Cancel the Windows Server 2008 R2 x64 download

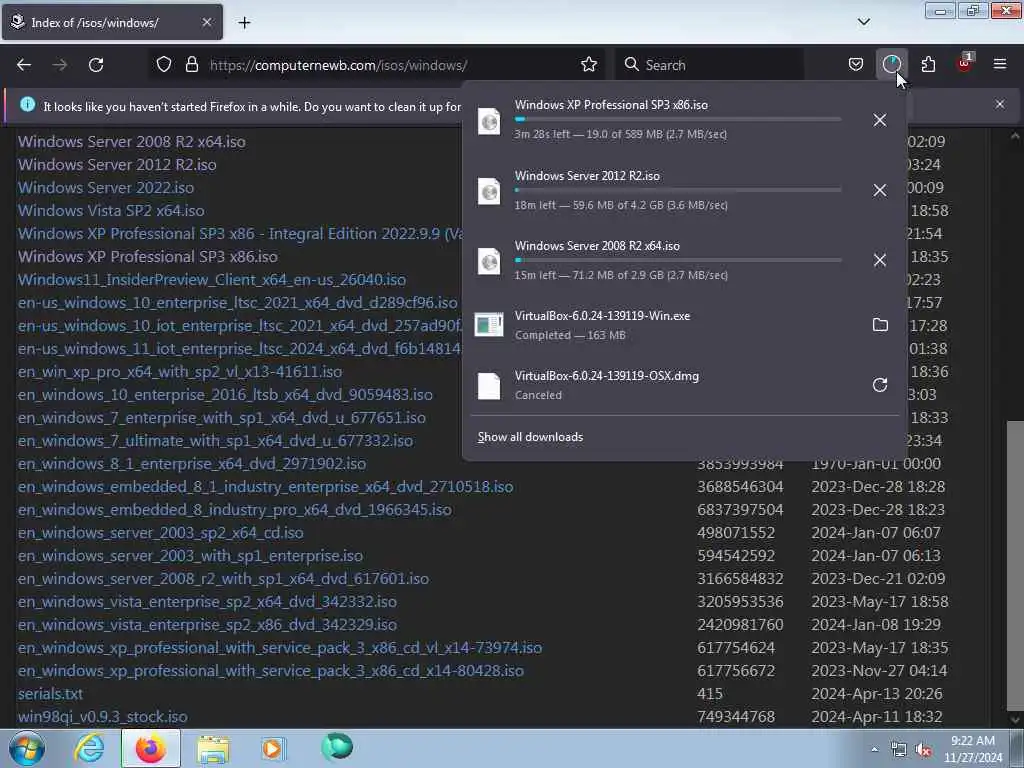click(880, 260)
